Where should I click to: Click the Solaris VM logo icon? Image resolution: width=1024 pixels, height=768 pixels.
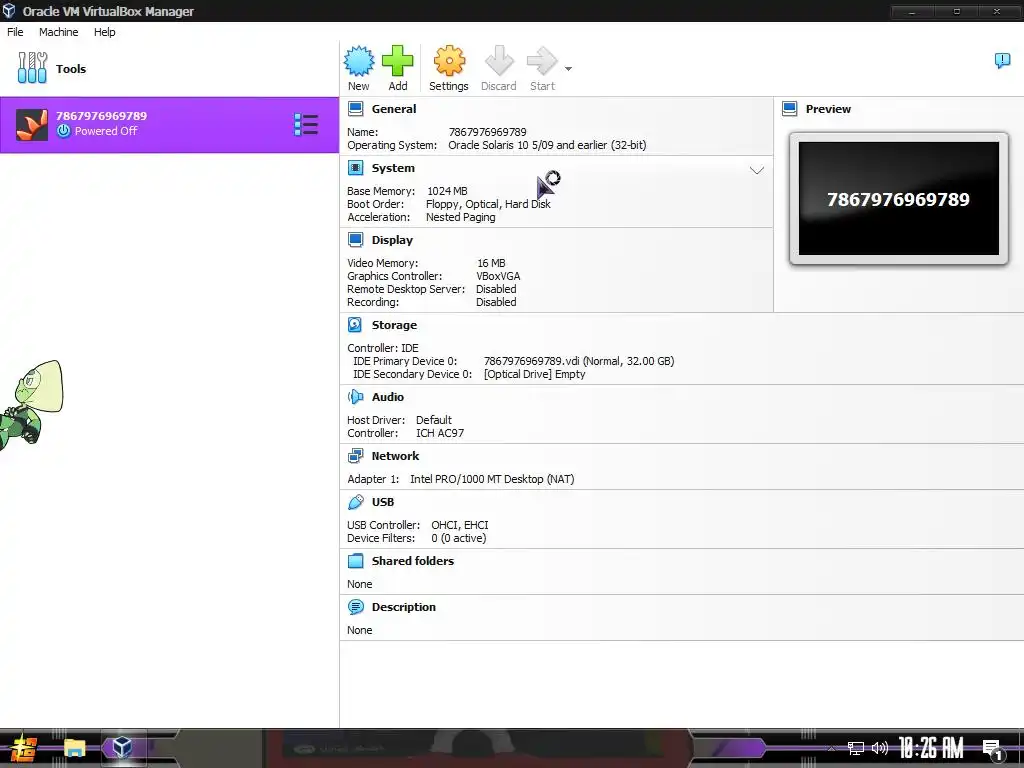coord(32,125)
